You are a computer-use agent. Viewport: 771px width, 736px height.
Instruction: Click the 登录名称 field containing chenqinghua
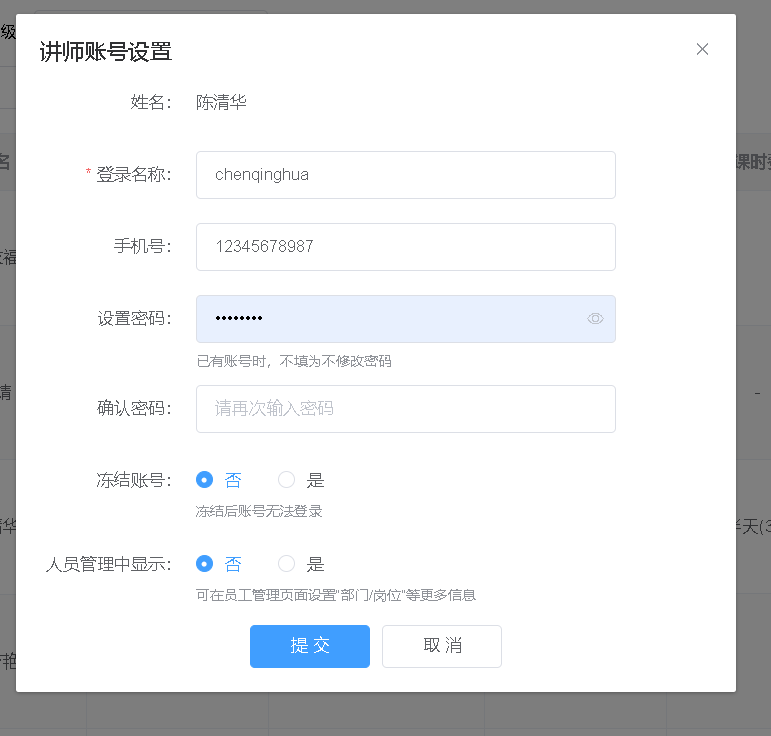point(405,175)
